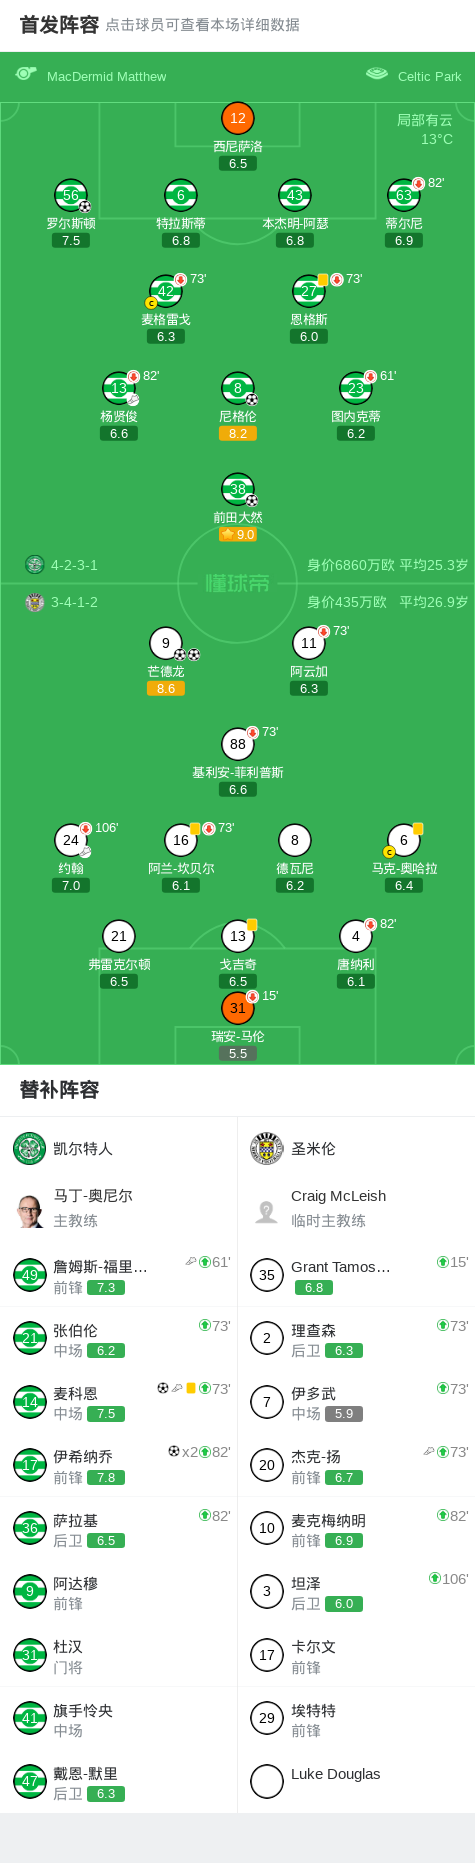Tap goalkeeper number 12 jersey icon
This screenshot has width=475, height=1863.
tap(238, 118)
